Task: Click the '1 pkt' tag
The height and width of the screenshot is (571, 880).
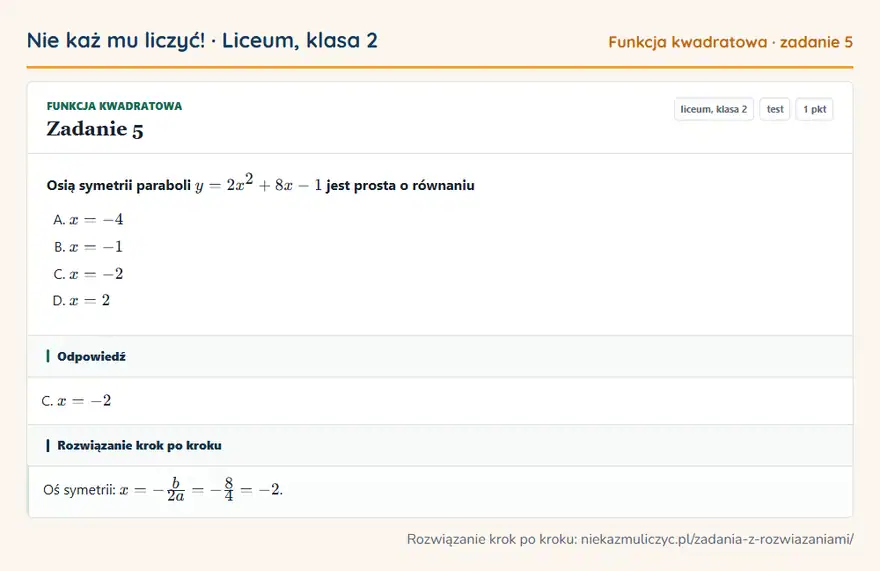Action: point(814,109)
